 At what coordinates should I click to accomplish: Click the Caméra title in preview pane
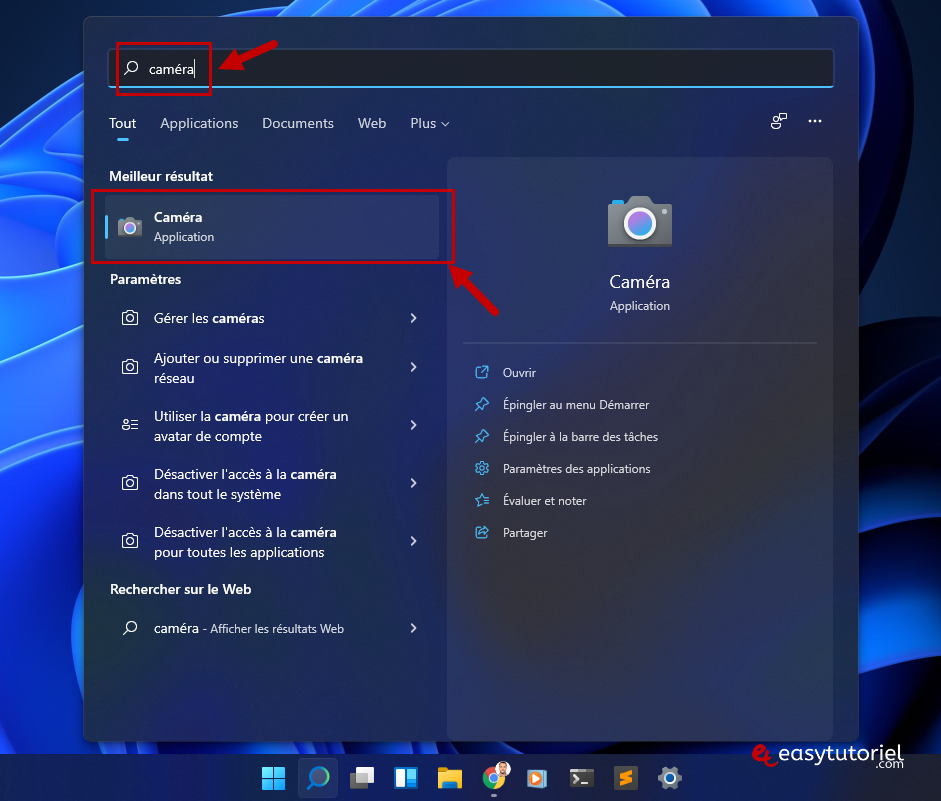tap(640, 282)
